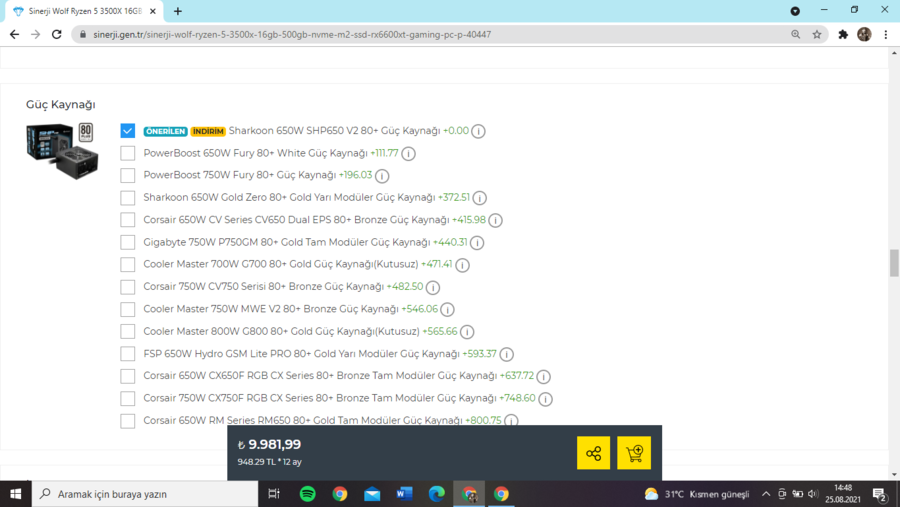The height and width of the screenshot is (507, 900).
Task: Open Windows Start menu
Action: click(15, 494)
